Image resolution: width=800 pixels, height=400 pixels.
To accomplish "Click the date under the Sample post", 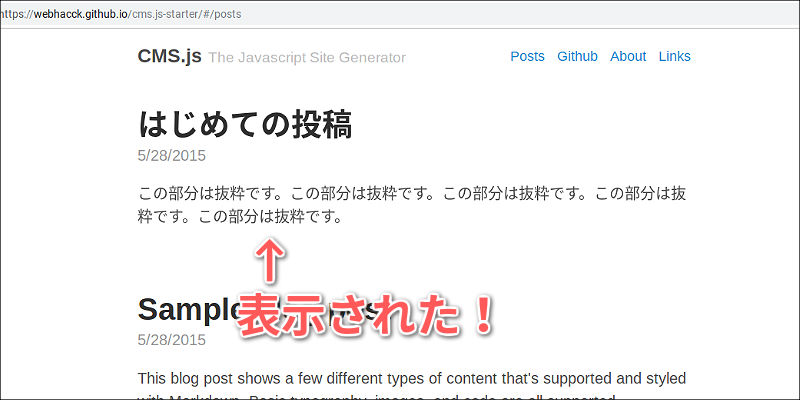I will click(171, 340).
